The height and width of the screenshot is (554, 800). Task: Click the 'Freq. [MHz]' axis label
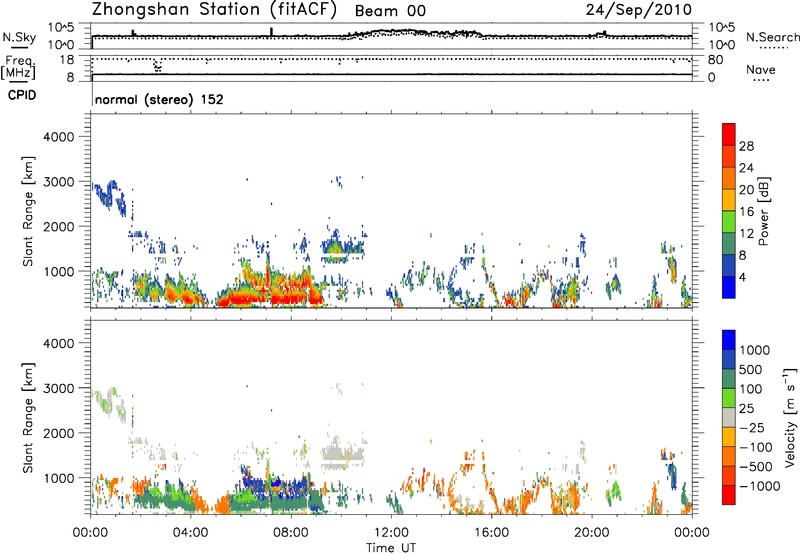(x=18, y=68)
